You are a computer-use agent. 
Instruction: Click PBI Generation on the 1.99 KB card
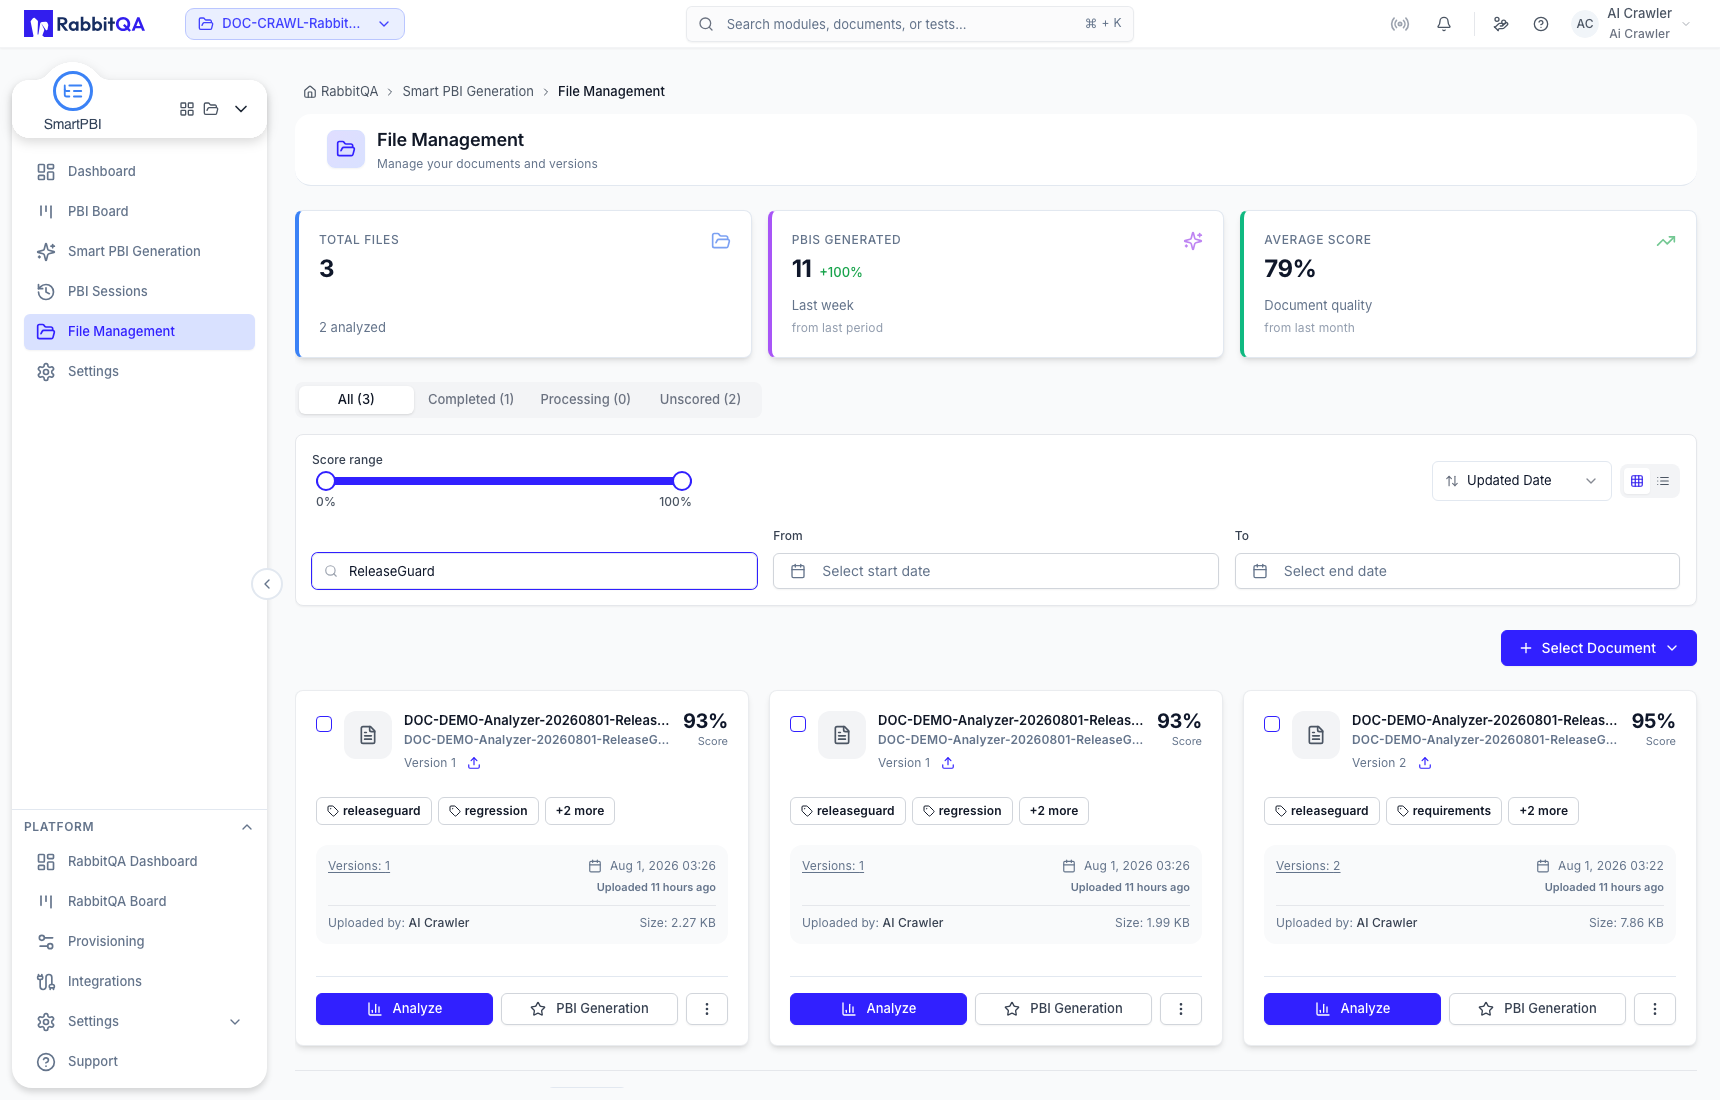pyautogui.click(x=1063, y=1009)
